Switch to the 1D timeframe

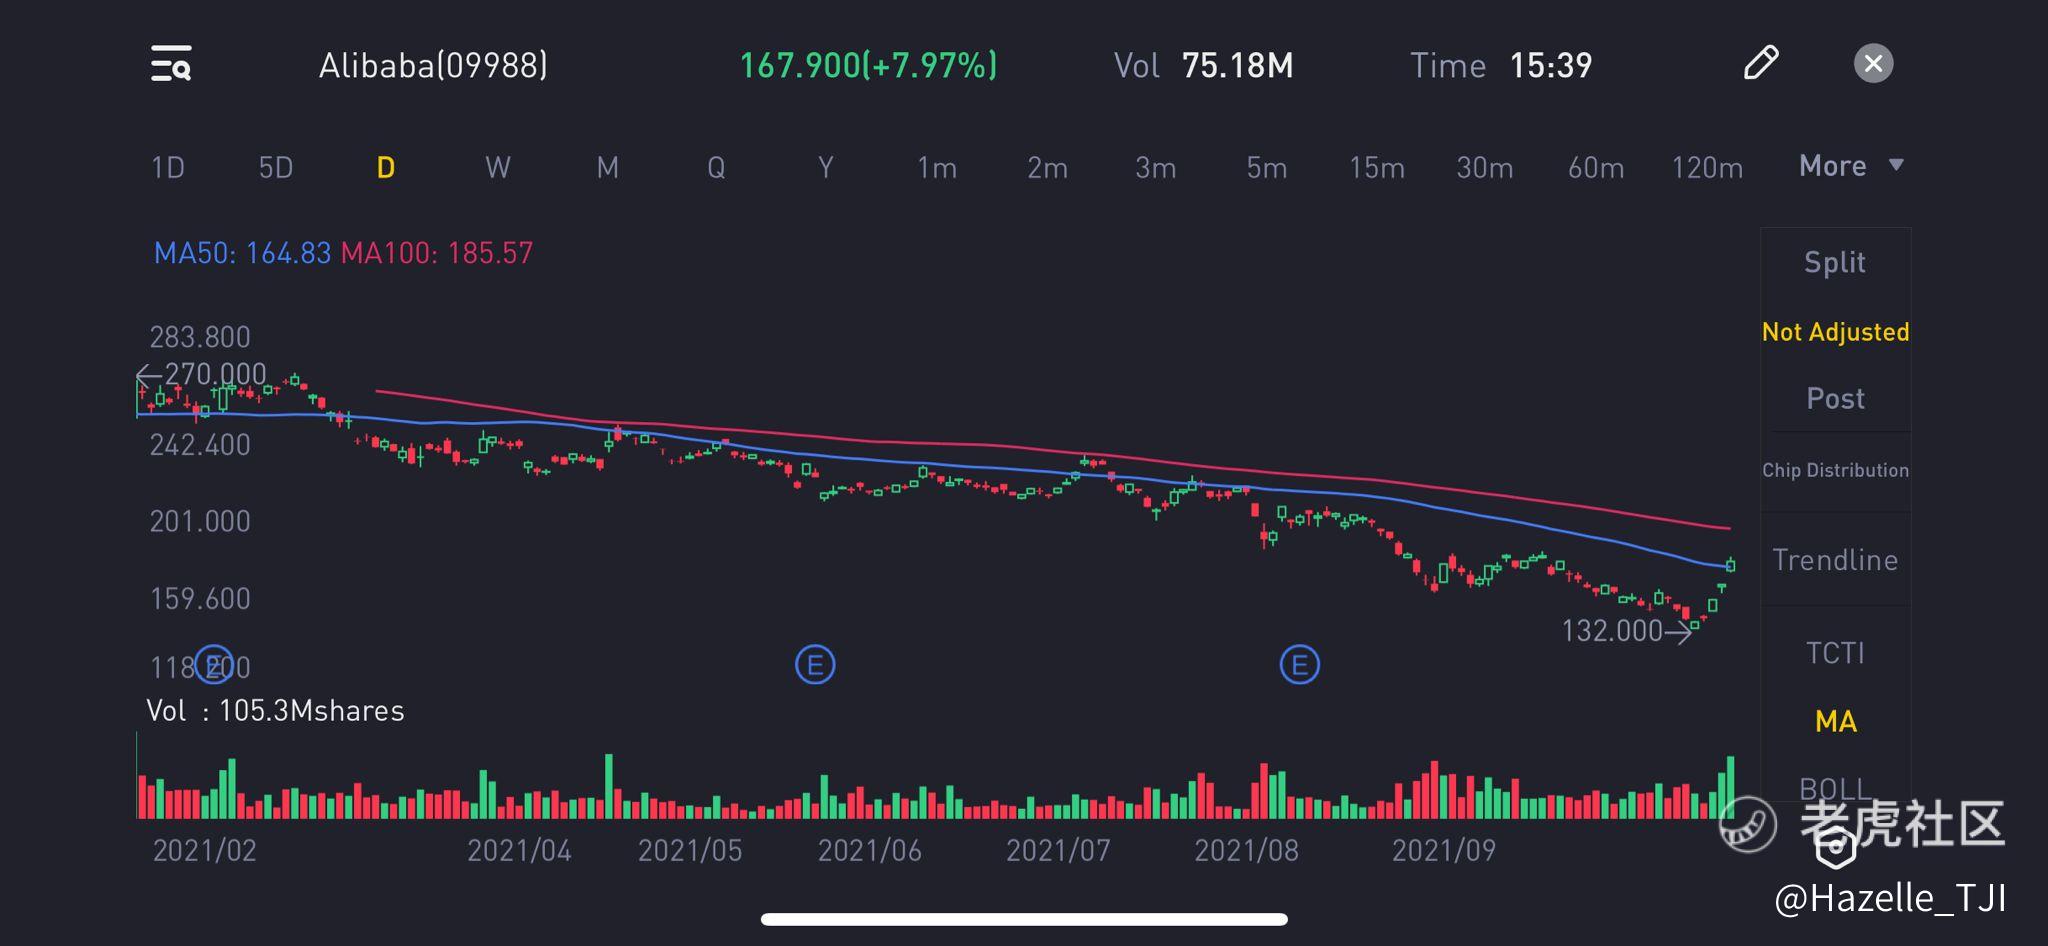point(168,167)
